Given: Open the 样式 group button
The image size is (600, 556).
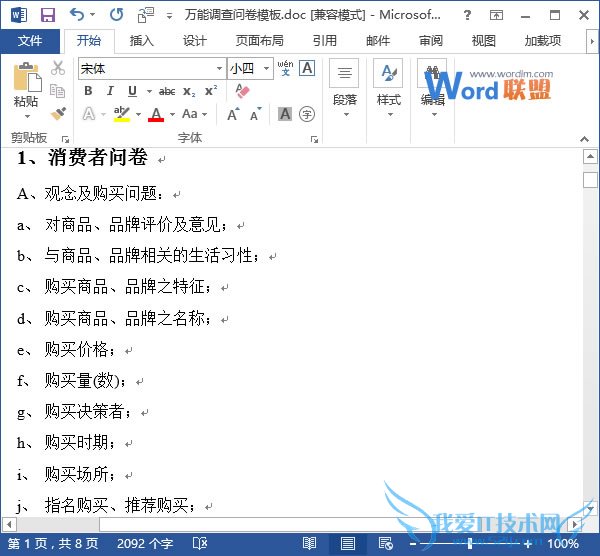Looking at the screenshot, I should tap(389, 89).
